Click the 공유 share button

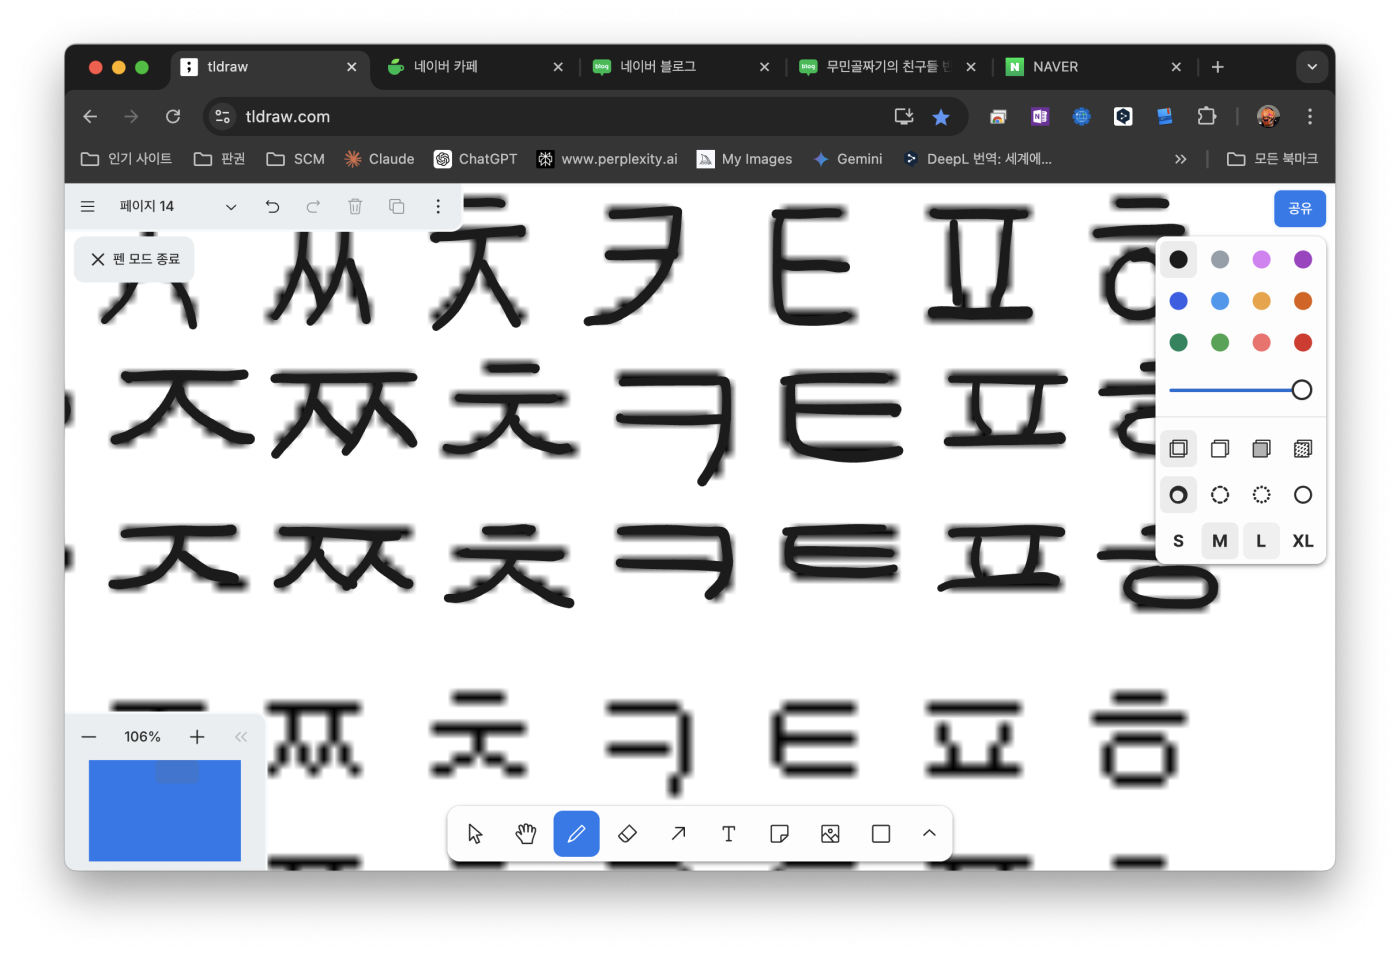tap(1300, 208)
